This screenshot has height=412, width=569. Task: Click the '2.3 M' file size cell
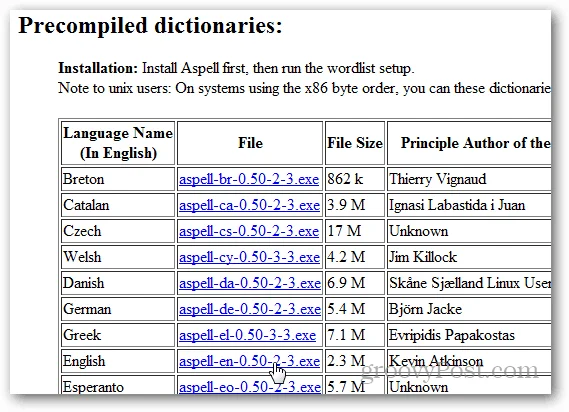tap(355, 361)
